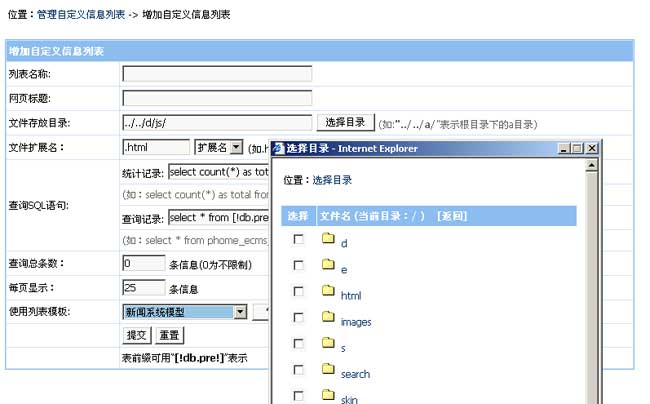
Task: Click the skin folder icon
Action: [x=327, y=397]
